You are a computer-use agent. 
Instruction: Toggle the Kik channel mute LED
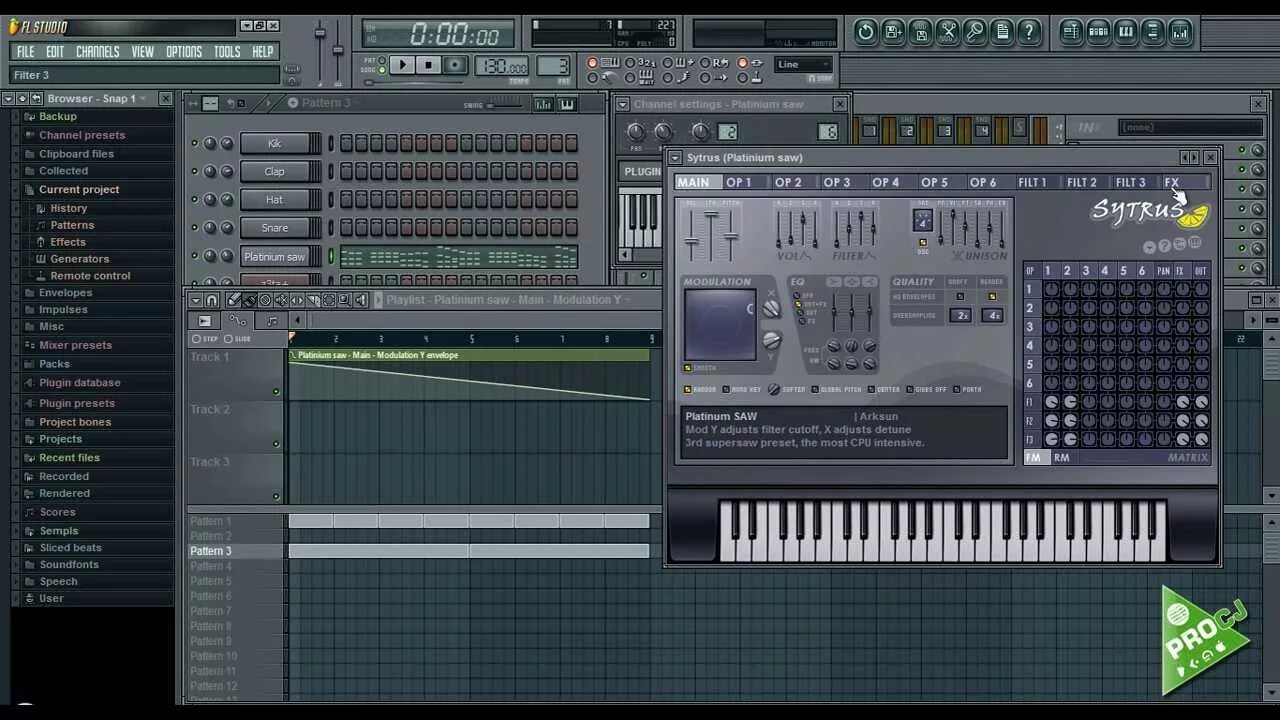pos(194,143)
